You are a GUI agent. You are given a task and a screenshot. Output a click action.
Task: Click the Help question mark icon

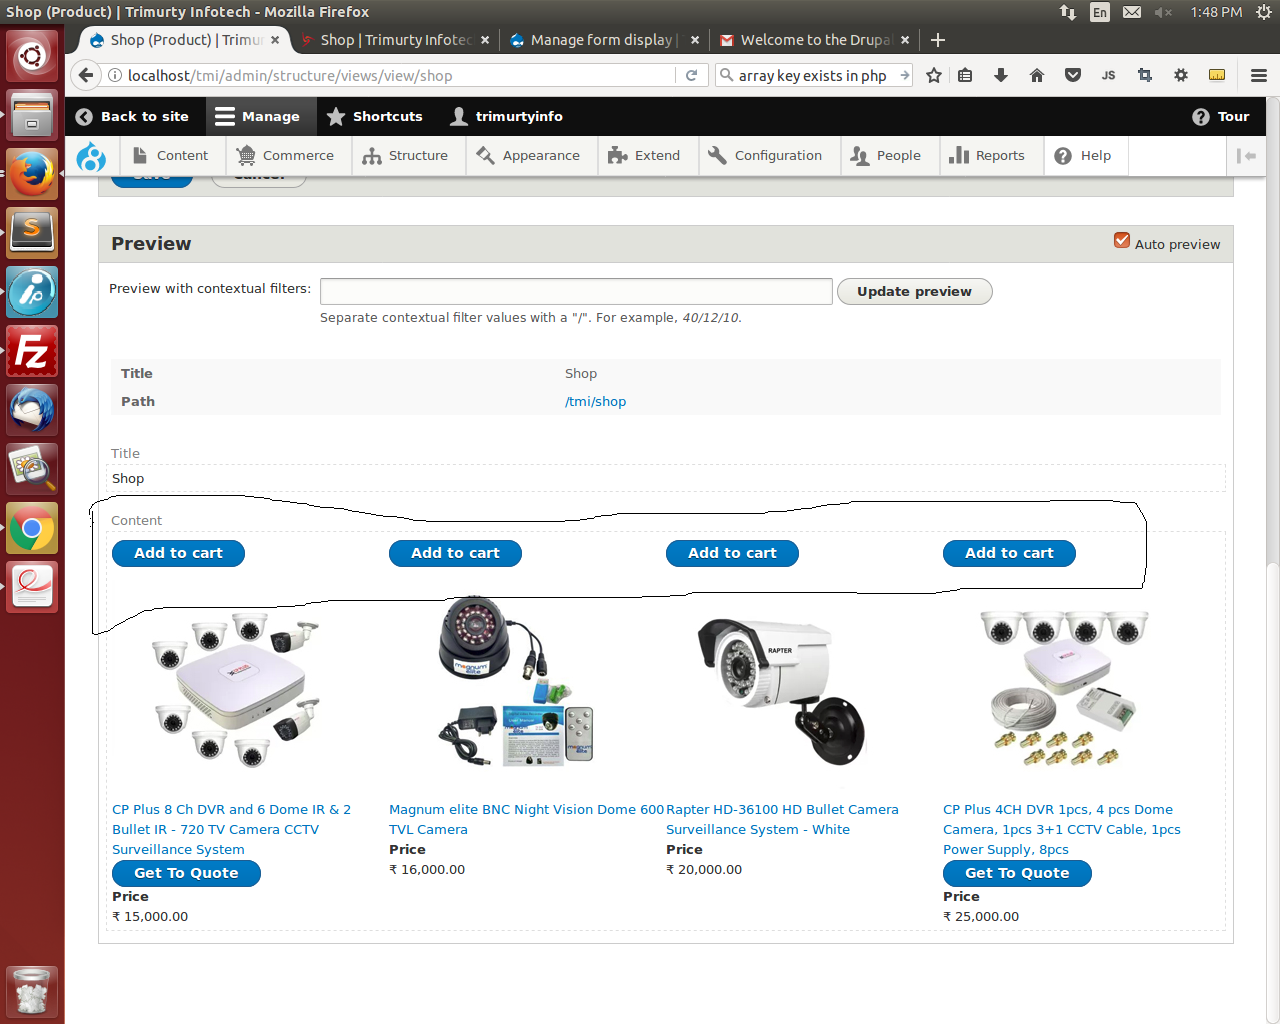point(1062,155)
